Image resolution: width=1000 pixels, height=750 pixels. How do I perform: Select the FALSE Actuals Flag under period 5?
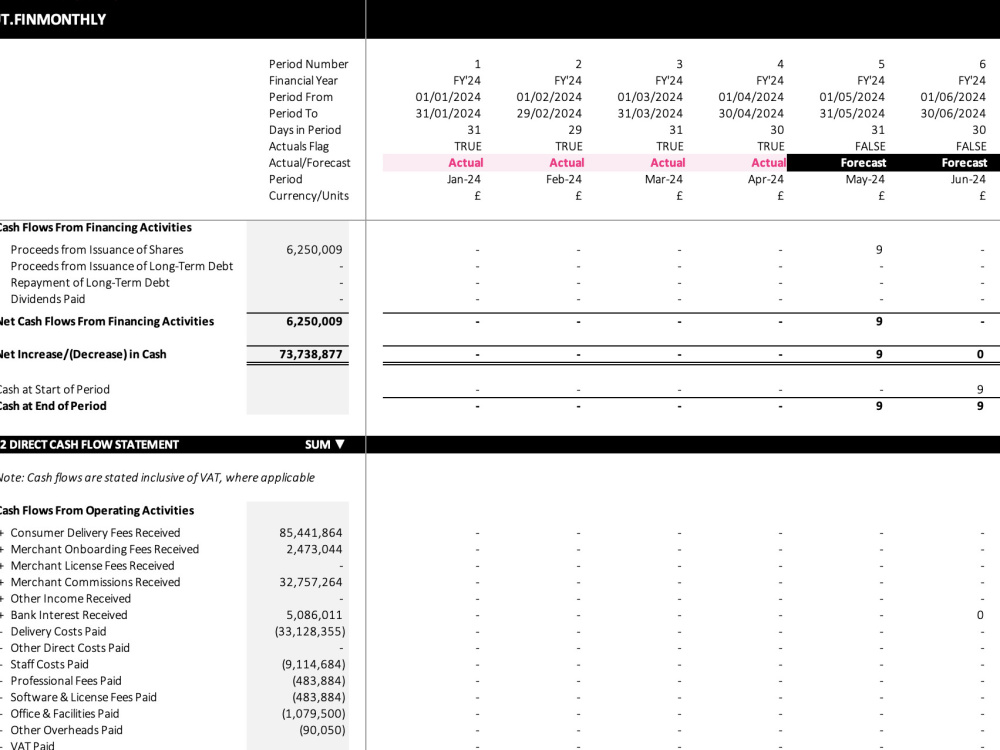[x=870, y=147]
